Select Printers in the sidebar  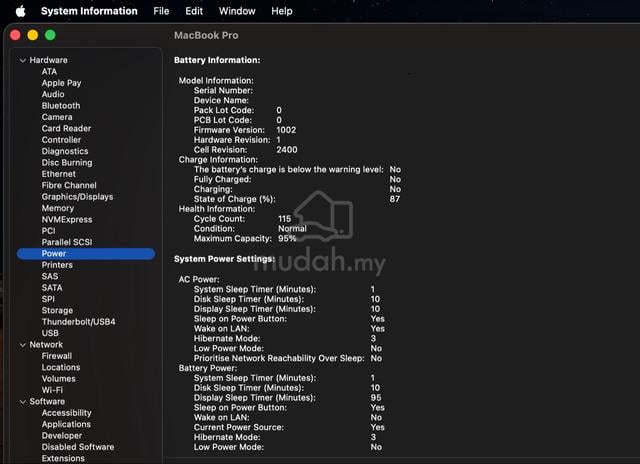click(x=57, y=265)
